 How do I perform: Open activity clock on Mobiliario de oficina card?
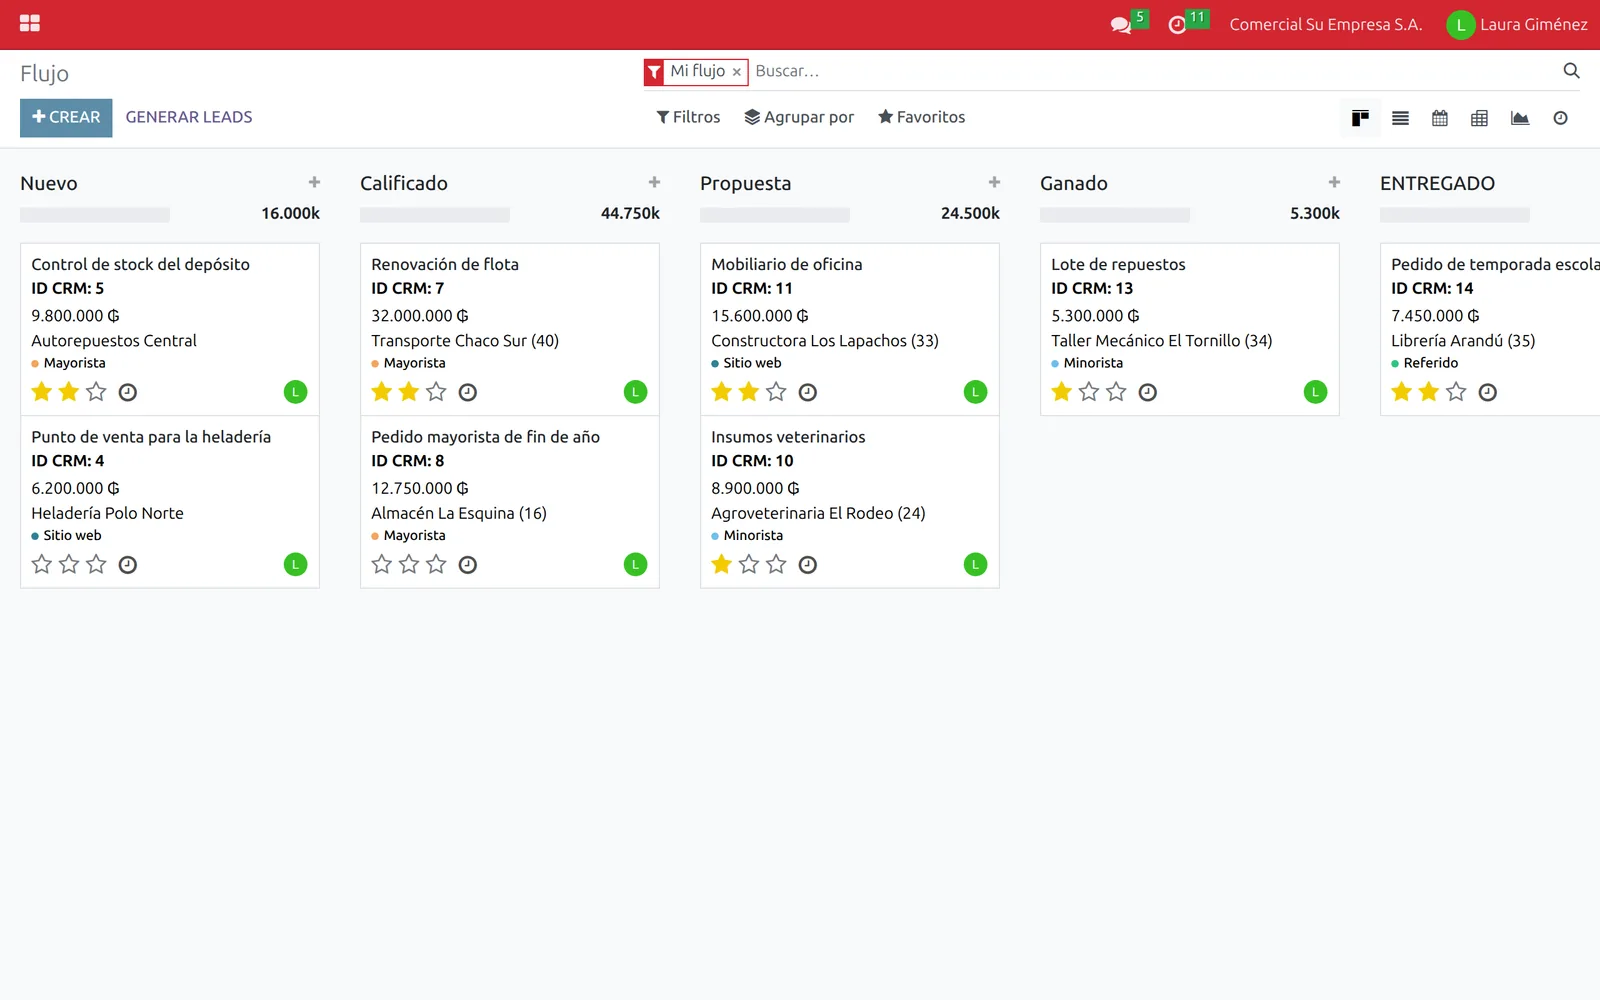807,392
